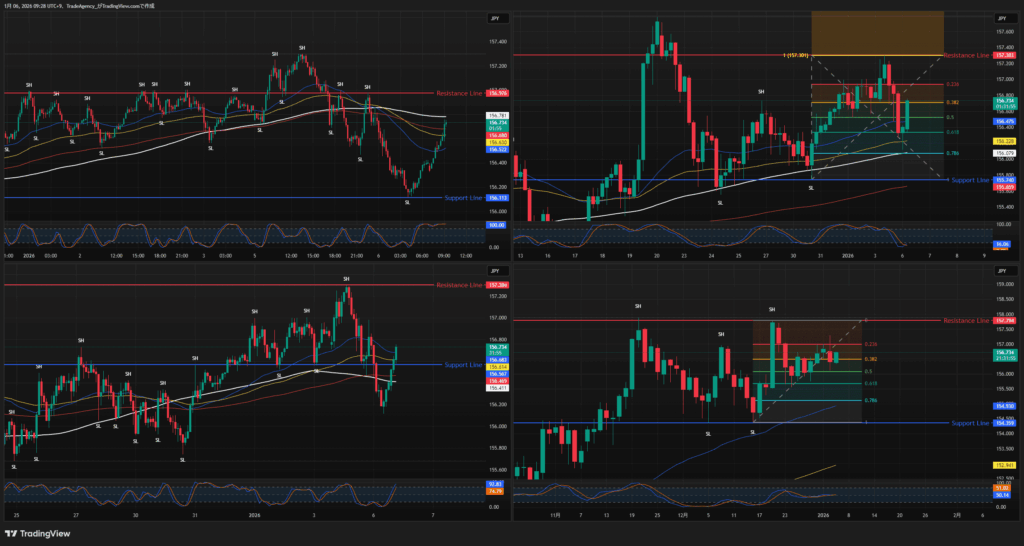
Task: Click the blue 154.359 support price tag
Action: pyautogui.click(x=1004, y=423)
